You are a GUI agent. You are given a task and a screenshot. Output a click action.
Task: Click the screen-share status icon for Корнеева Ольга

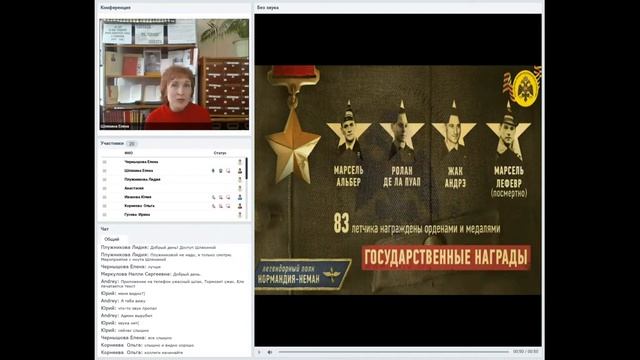tap(228, 206)
